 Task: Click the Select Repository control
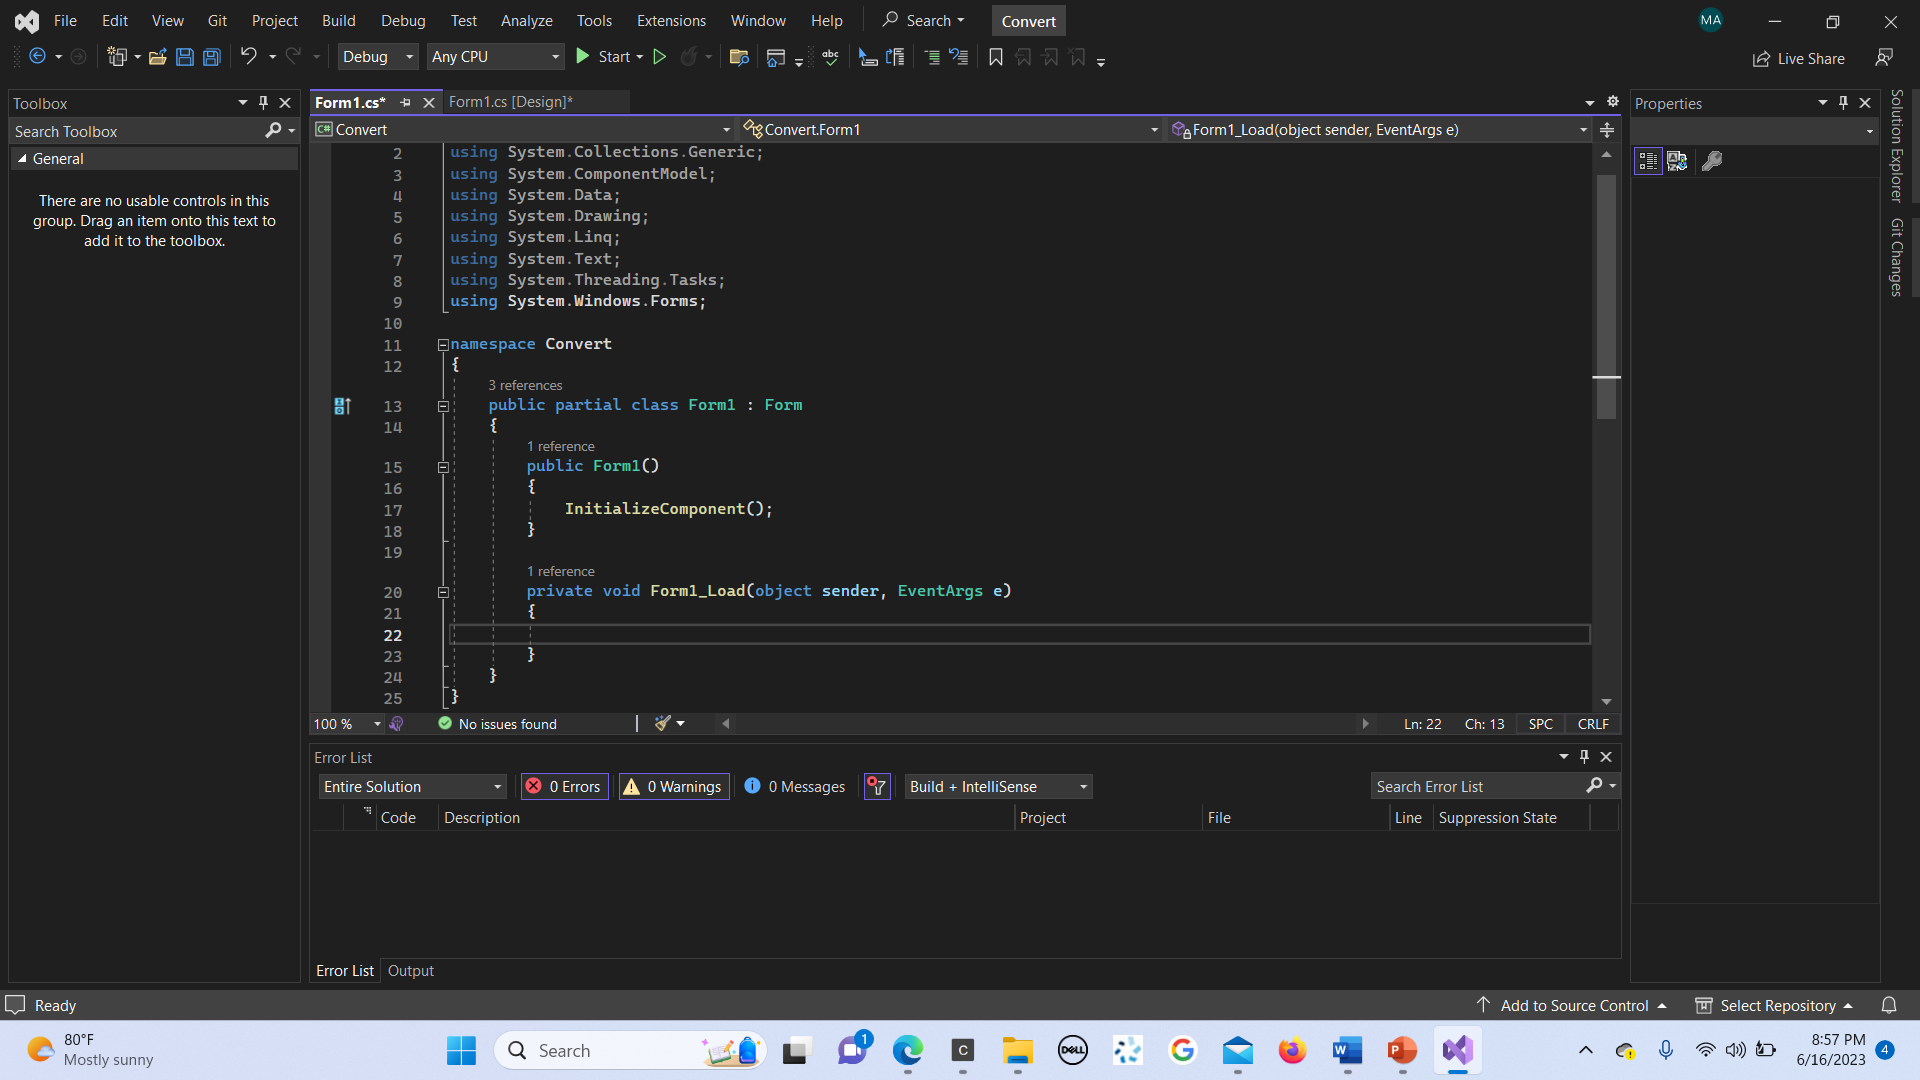(x=1775, y=1005)
